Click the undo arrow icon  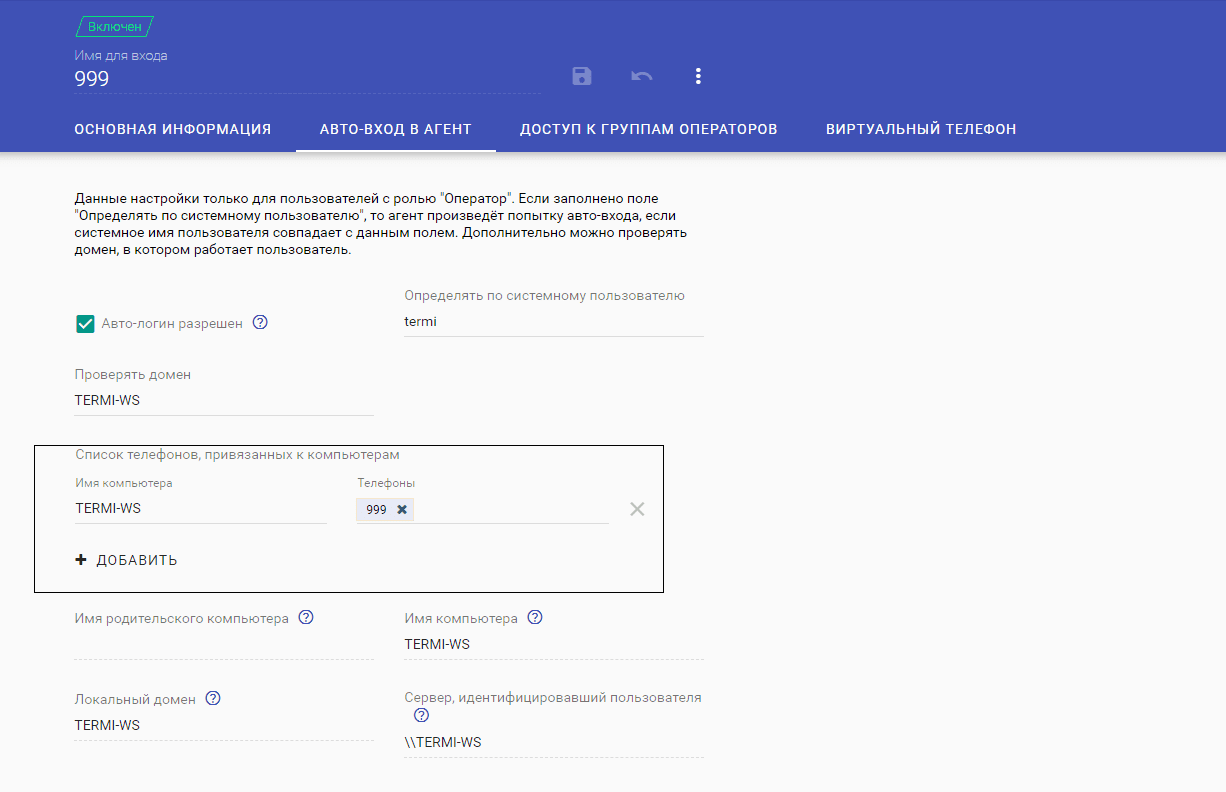[x=642, y=76]
